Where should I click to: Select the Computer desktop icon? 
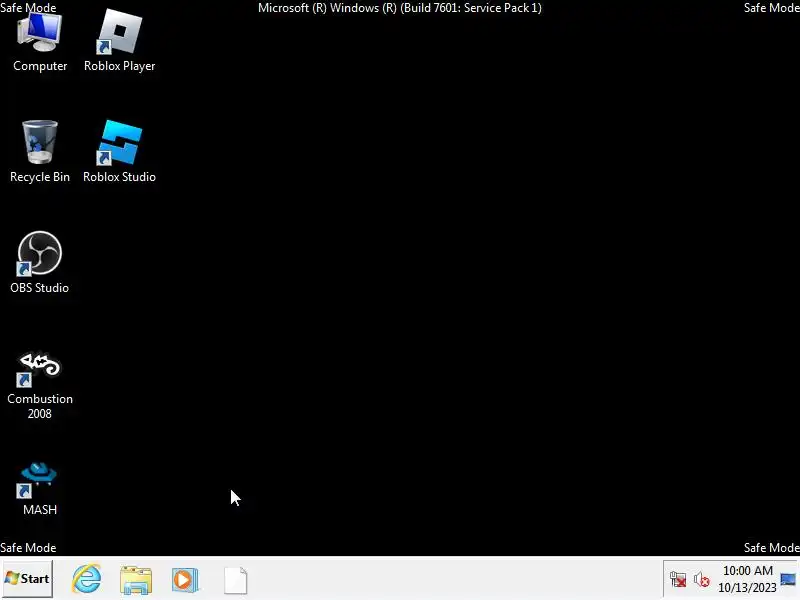point(40,43)
